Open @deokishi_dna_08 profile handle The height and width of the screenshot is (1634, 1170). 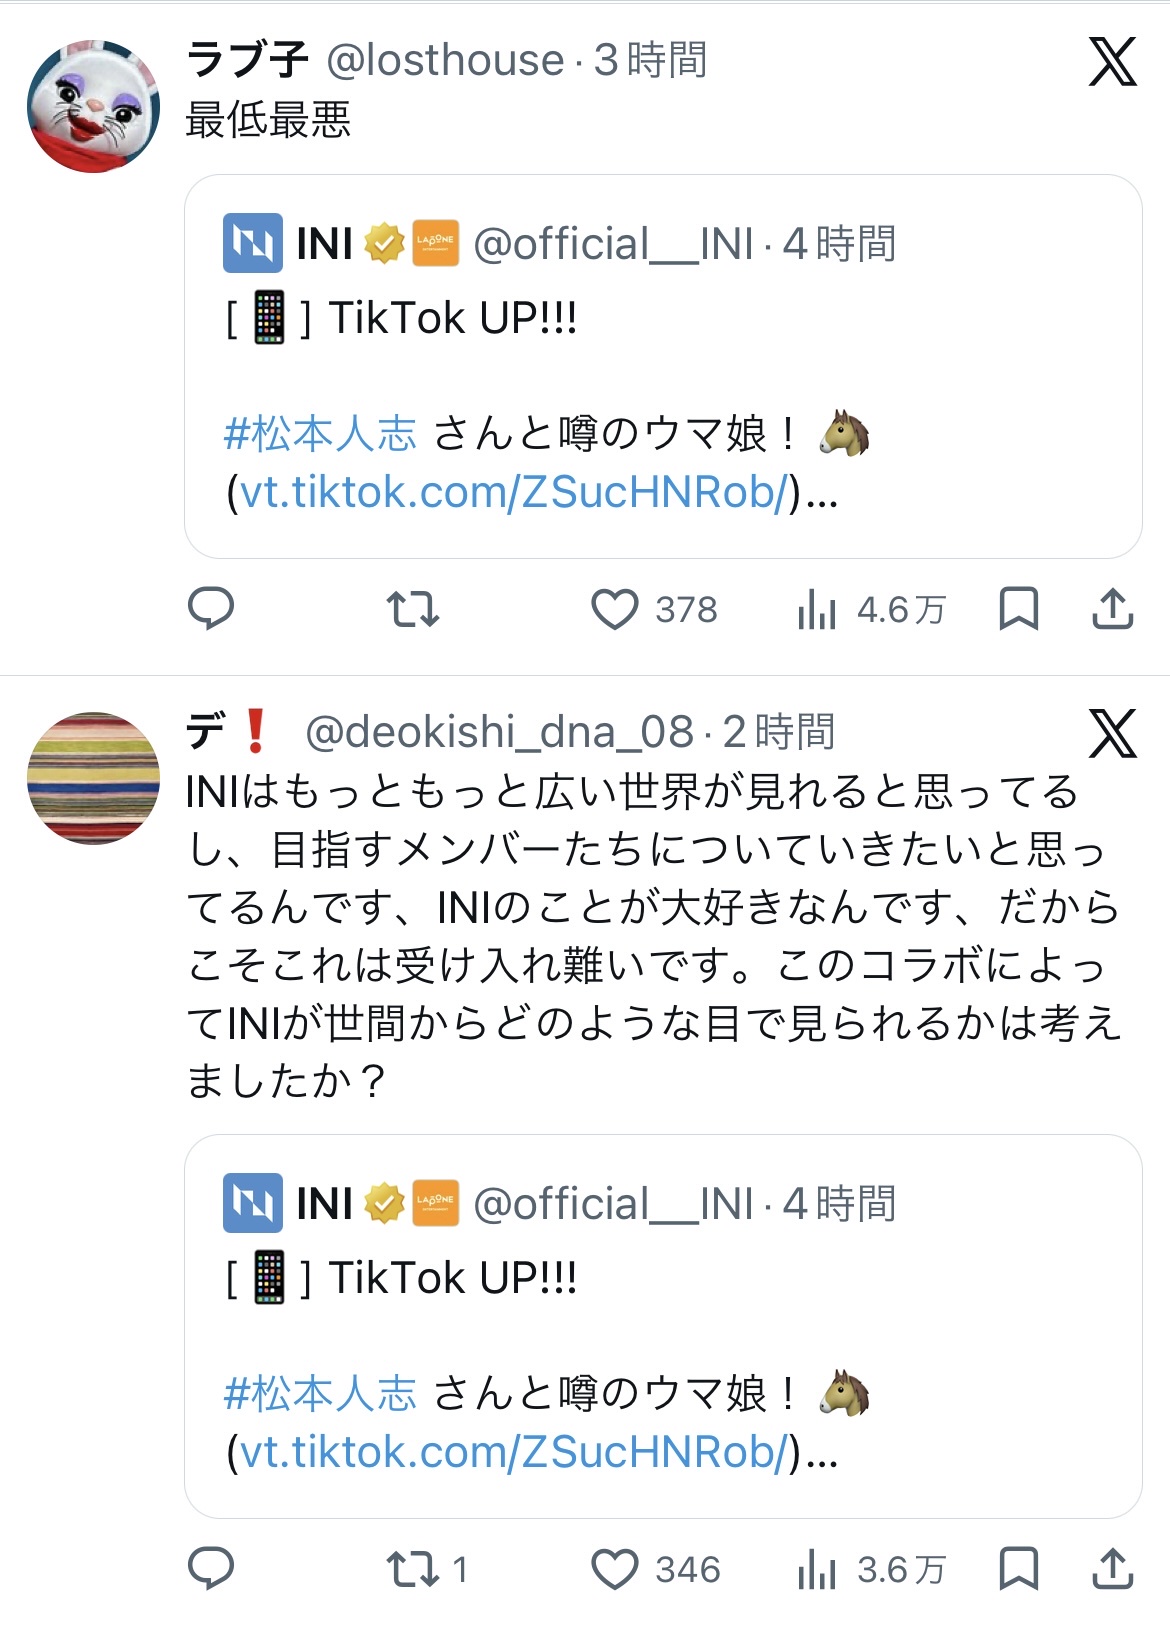[498, 733]
